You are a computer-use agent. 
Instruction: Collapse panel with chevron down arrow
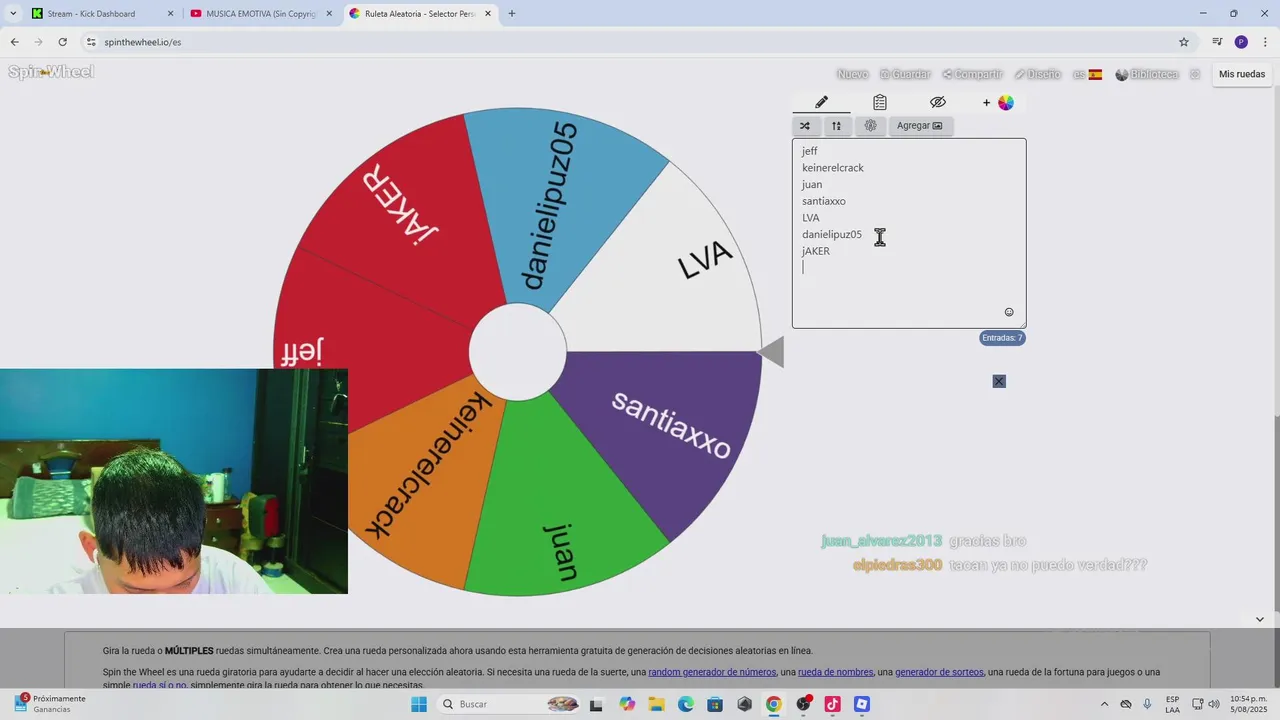pos(1259,619)
